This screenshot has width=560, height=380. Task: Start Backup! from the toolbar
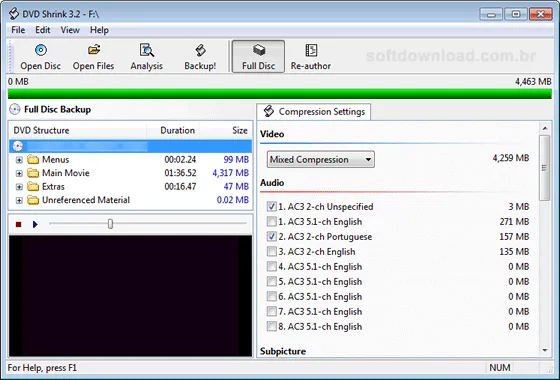click(x=200, y=56)
